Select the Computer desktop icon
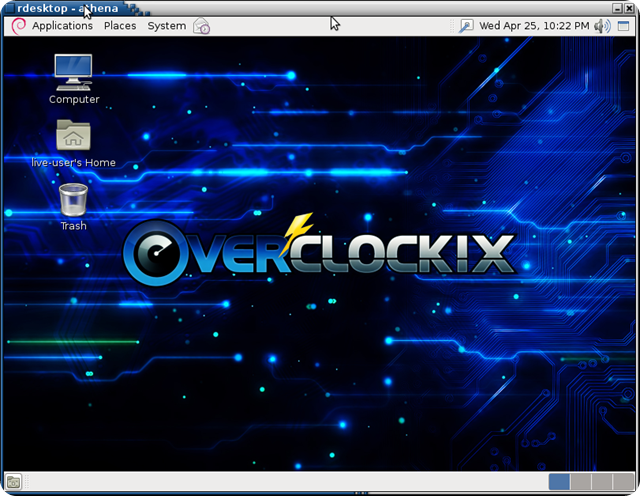 73,72
